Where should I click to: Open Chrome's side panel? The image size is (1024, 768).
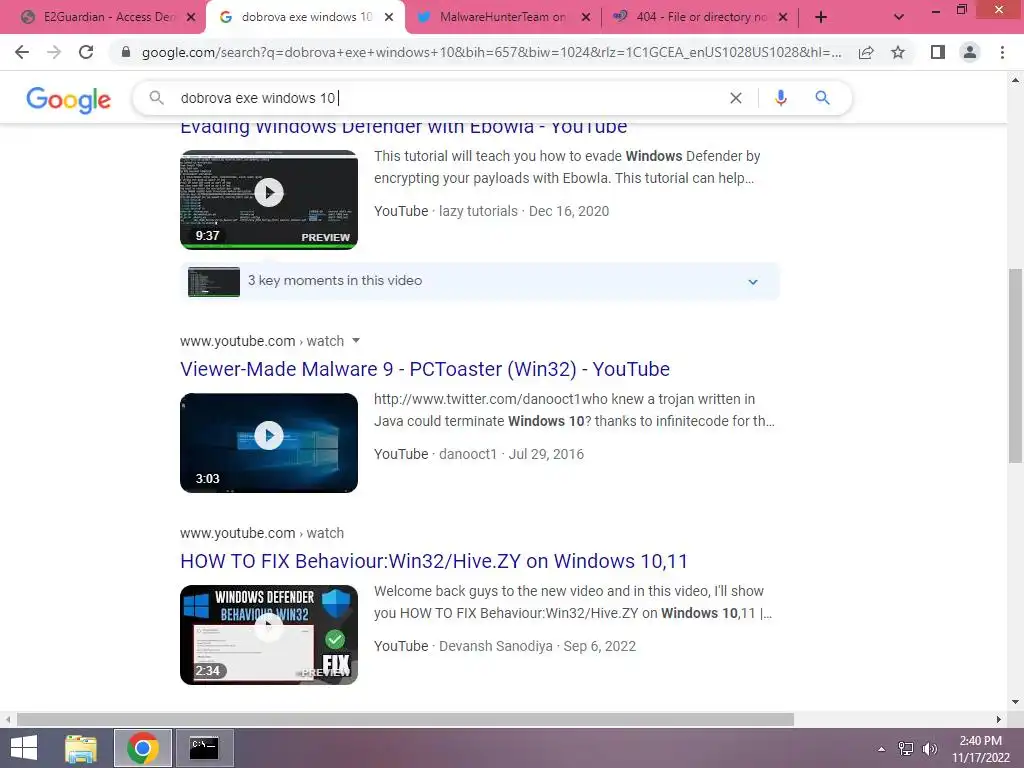(938, 52)
